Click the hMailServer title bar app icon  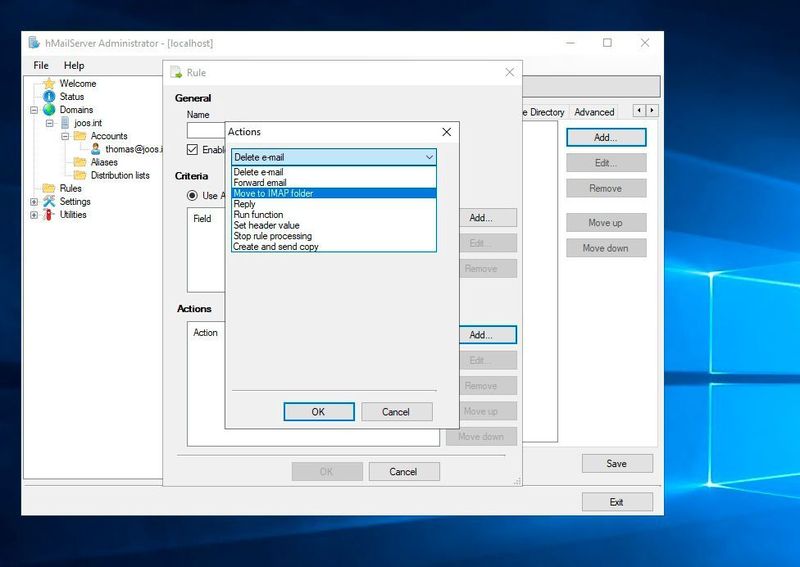click(34, 43)
